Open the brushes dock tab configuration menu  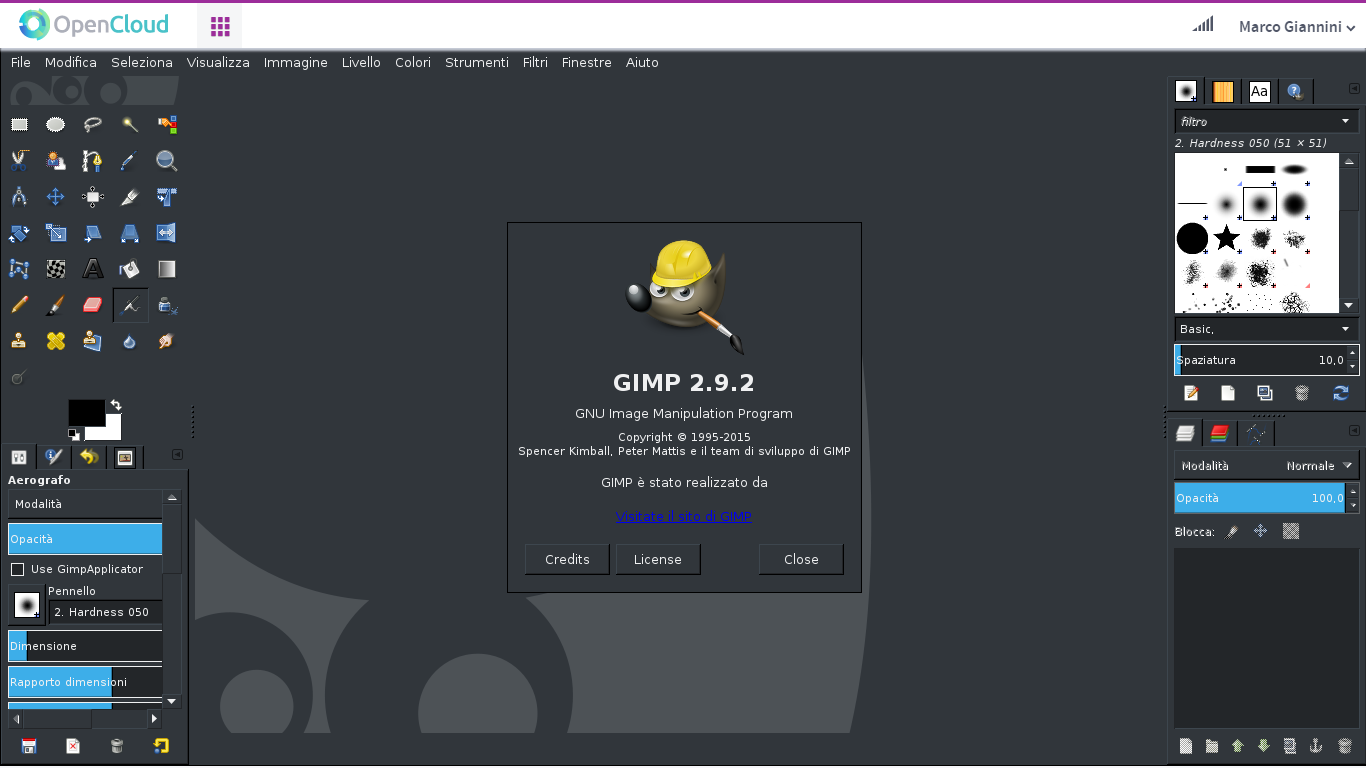tap(1354, 89)
